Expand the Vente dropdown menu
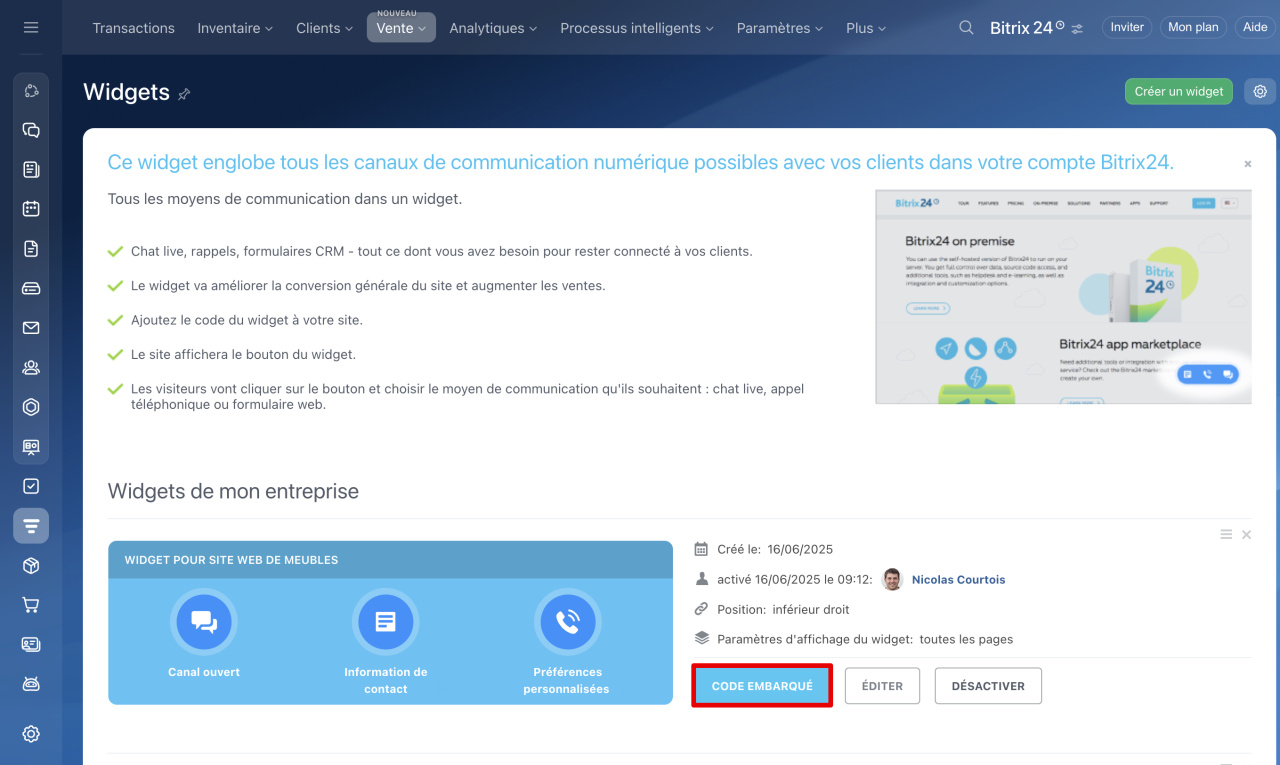Viewport: 1280px width, 765px height. click(x=401, y=28)
